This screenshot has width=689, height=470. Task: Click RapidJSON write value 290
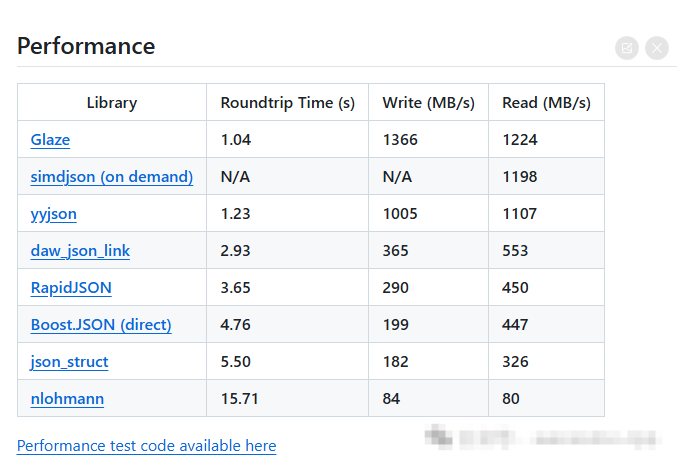pyautogui.click(x=395, y=288)
